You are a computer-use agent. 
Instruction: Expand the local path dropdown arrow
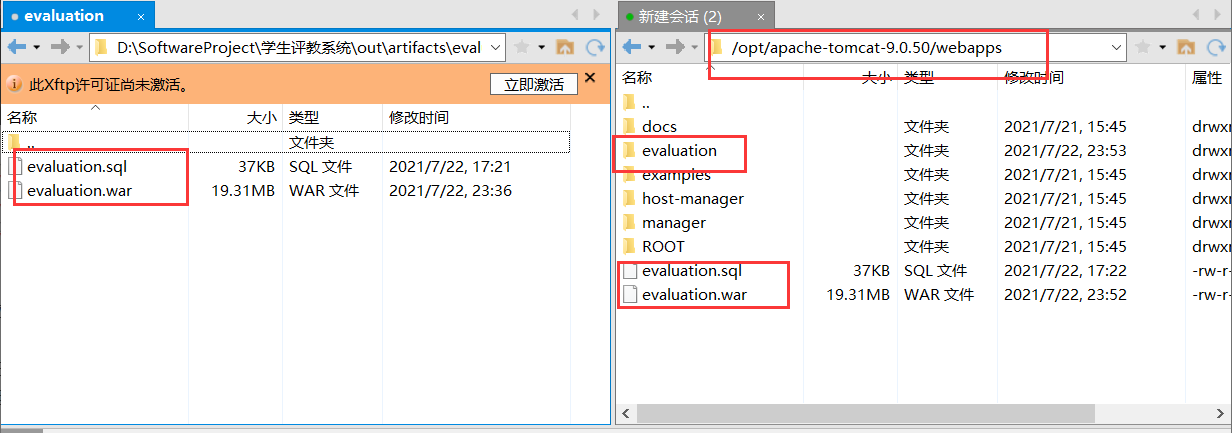pyautogui.click(x=496, y=47)
